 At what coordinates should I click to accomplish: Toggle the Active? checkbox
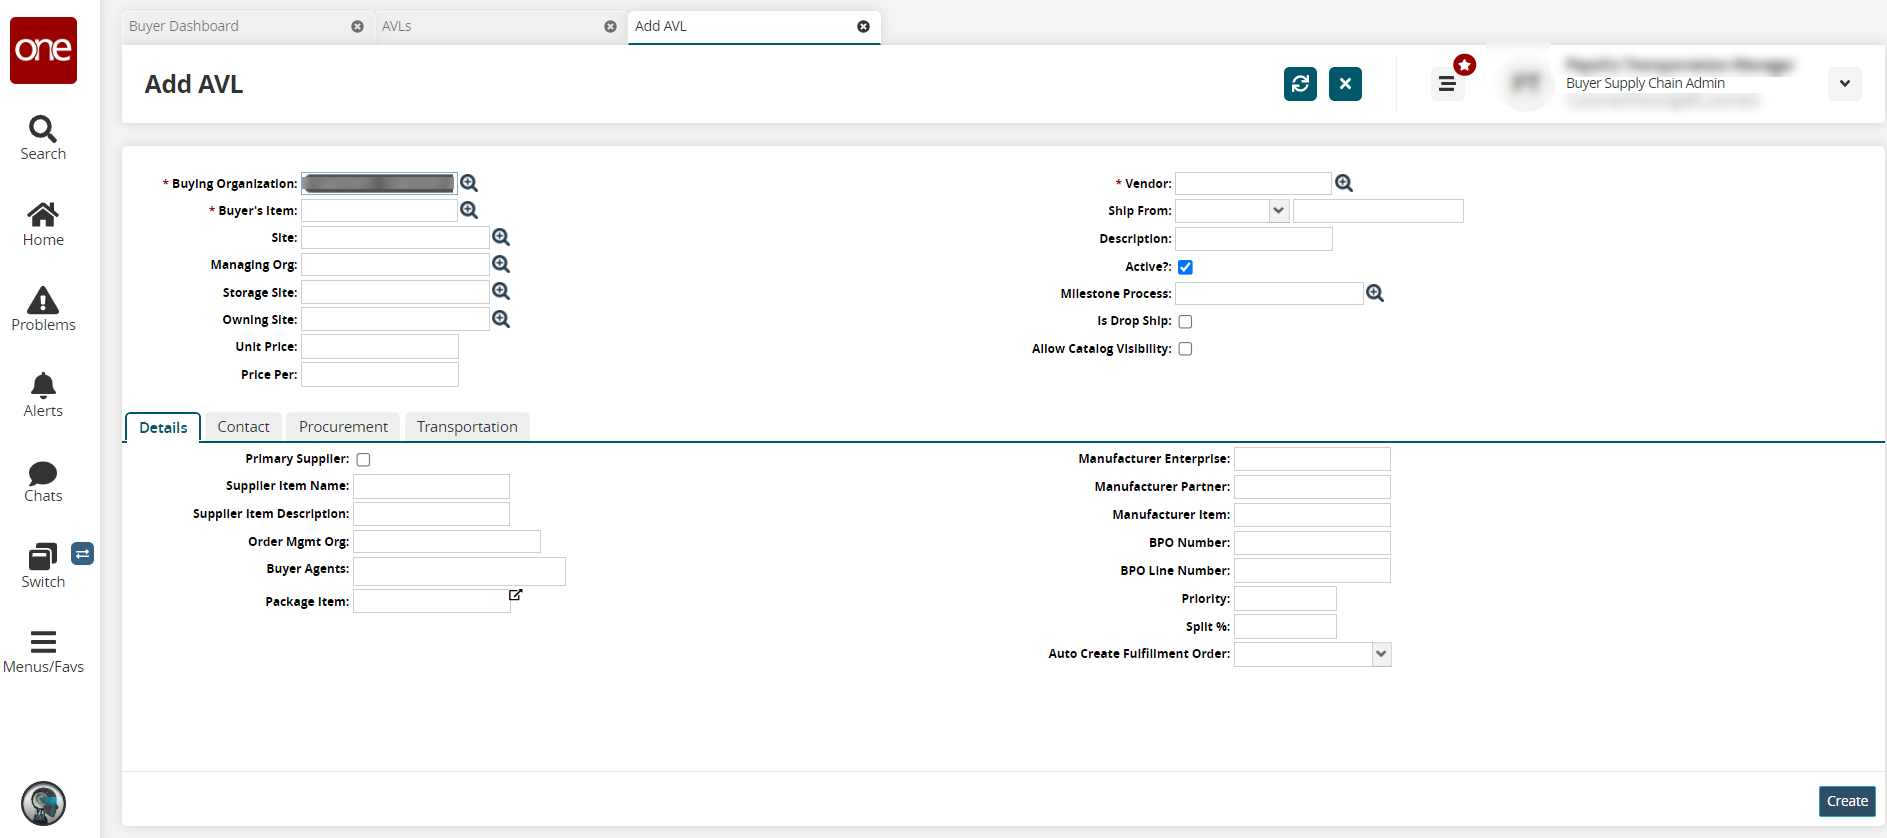tap(1185, 267)
